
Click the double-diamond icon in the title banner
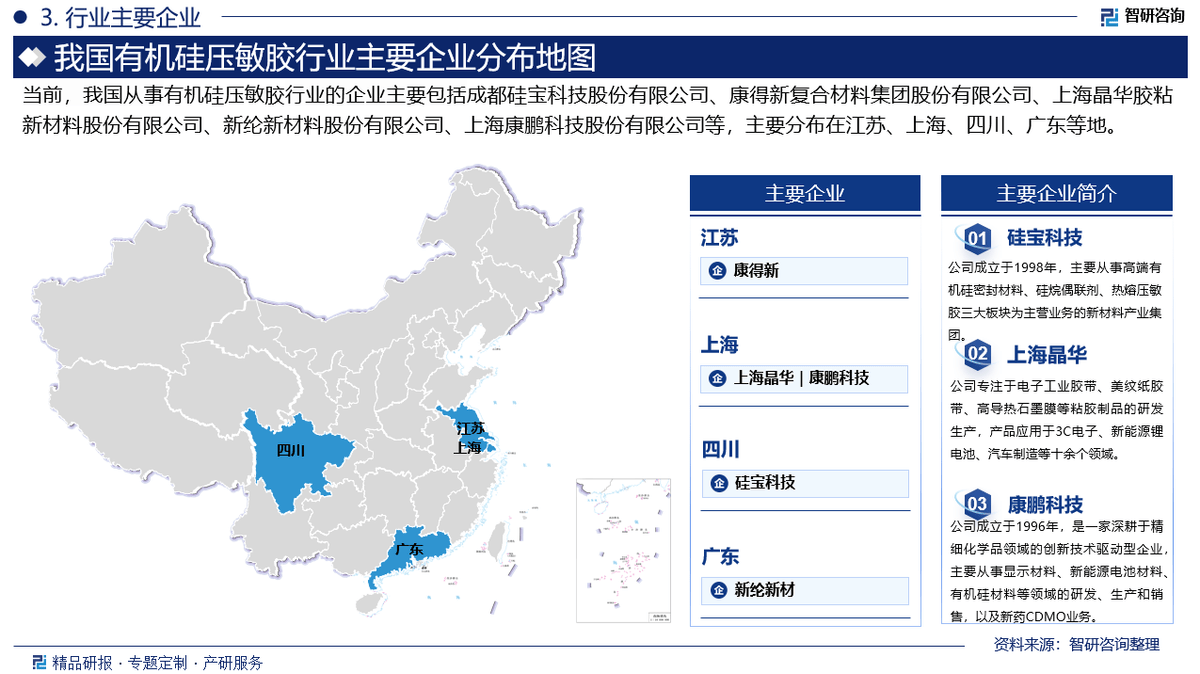coord(33,57)
